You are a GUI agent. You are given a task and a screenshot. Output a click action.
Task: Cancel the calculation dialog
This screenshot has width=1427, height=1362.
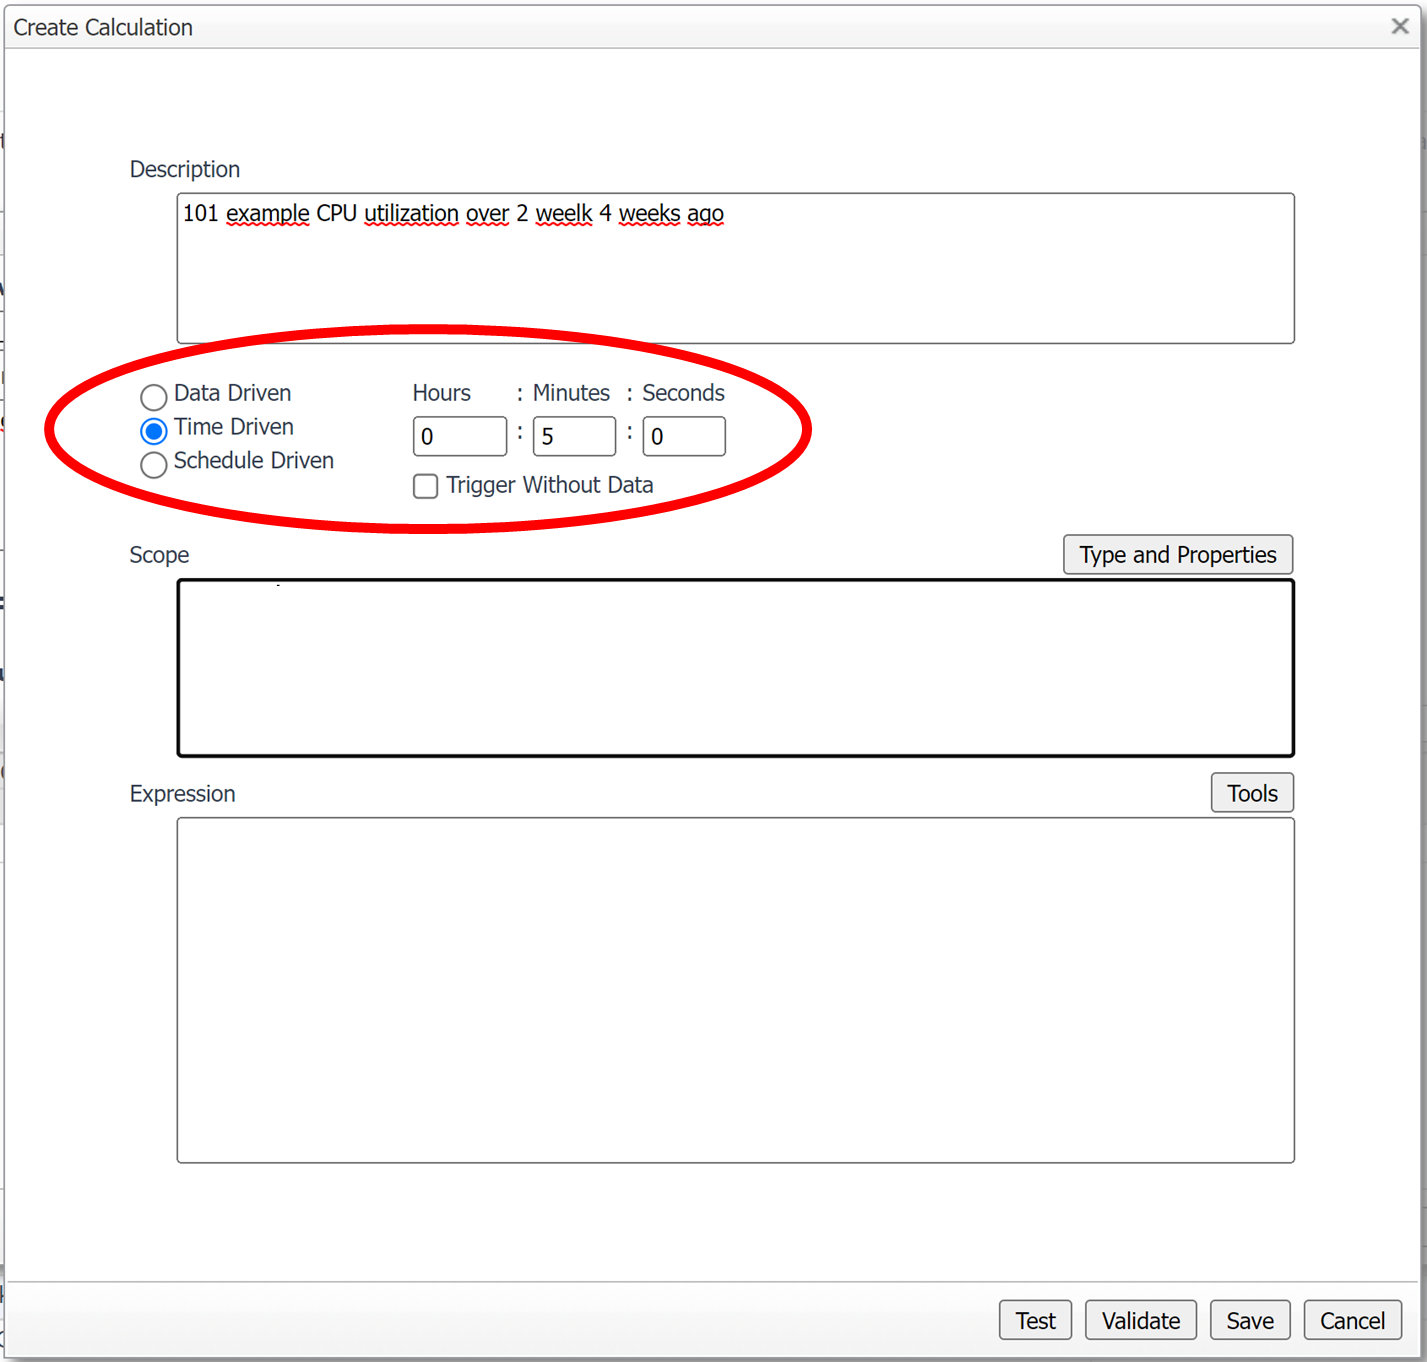1352,1320
